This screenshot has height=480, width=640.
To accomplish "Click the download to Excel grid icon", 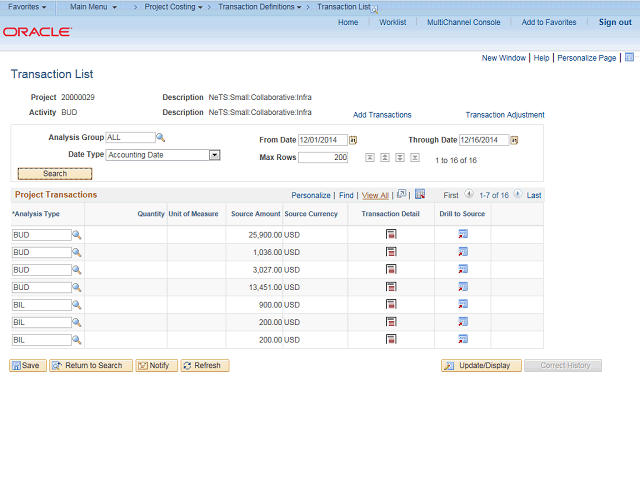I will (x=420, y=194).
